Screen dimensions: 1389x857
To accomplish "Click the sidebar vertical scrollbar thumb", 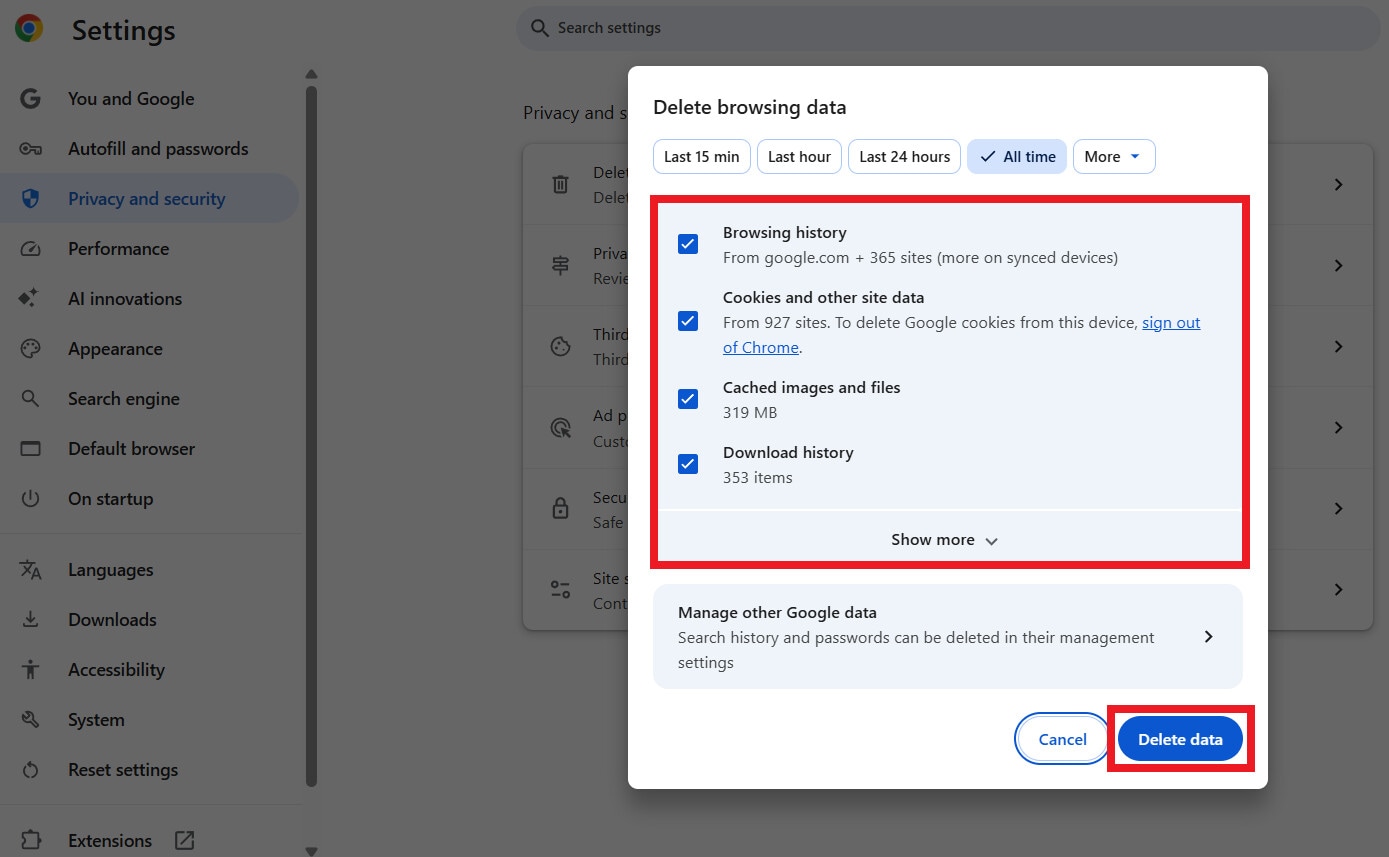I will [x=311, y=435].
